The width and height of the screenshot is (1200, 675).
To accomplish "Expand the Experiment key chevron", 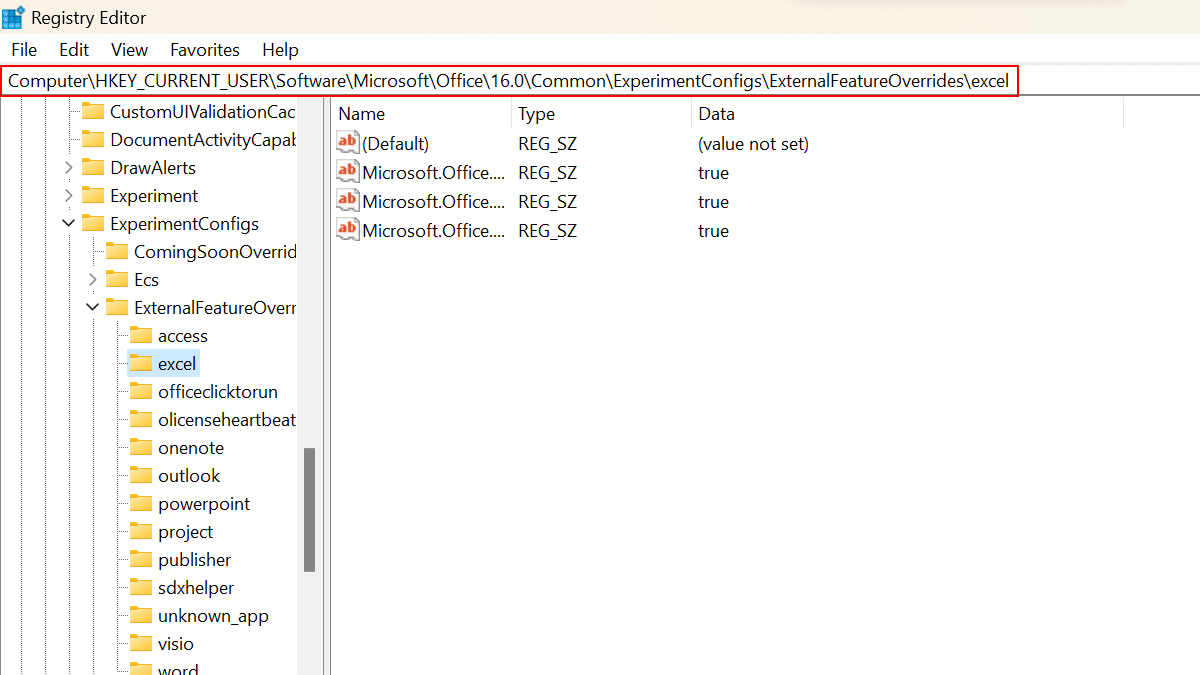I will point(69,196).
